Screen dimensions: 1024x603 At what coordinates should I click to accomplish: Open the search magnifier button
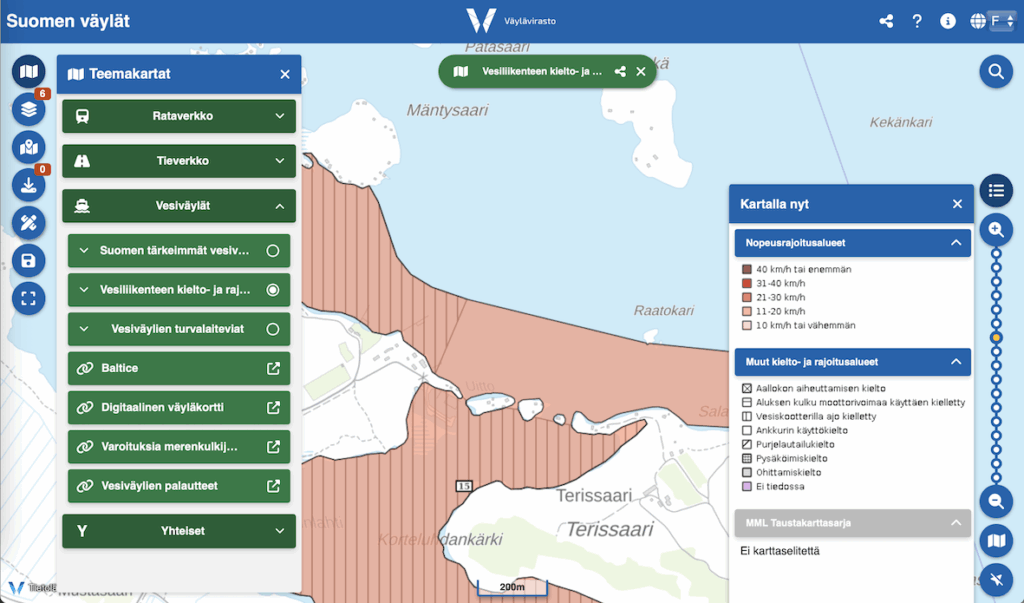click(x=995, y=71)
